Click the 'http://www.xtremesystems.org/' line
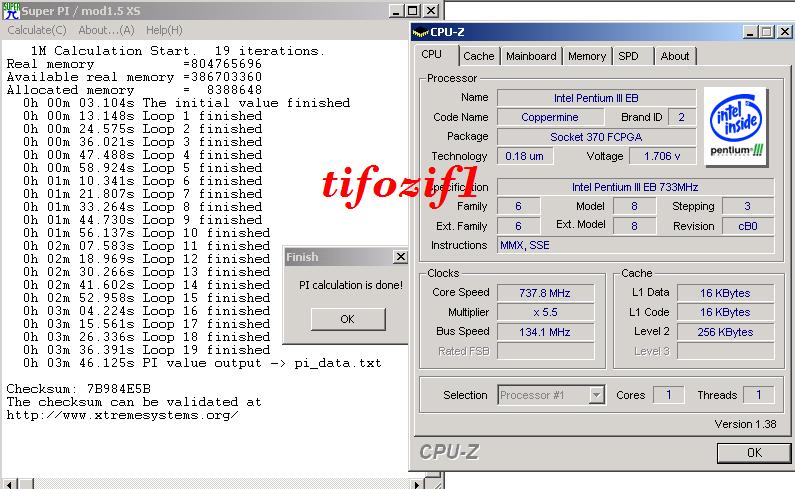The height and width of the screenshot is (489, 795). pyautogui.click(x=122, y=415)
